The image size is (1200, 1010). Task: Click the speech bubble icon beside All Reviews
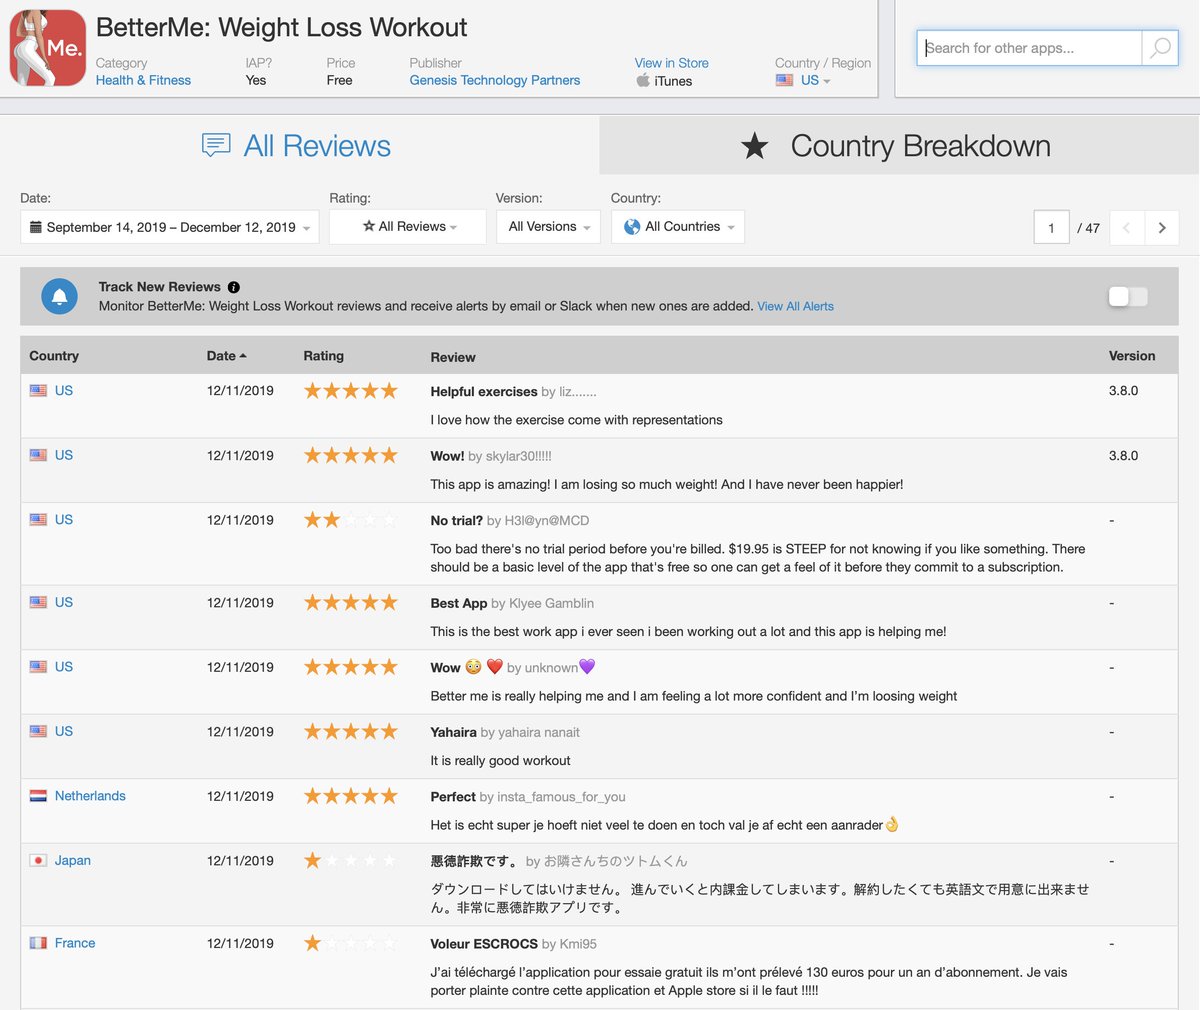[x=216, y=146]
